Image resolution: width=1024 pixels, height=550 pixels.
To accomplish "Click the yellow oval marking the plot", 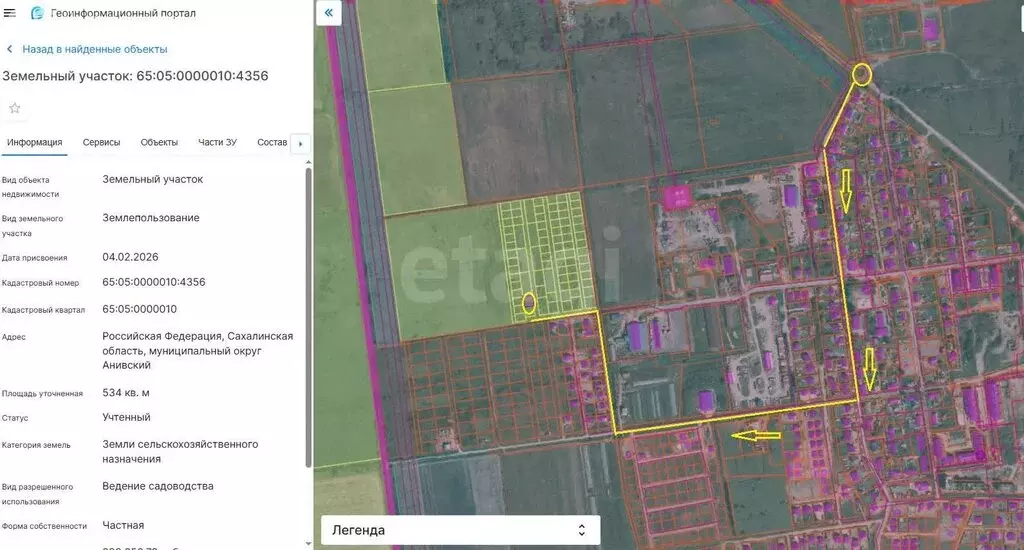I will coord(529,303).
